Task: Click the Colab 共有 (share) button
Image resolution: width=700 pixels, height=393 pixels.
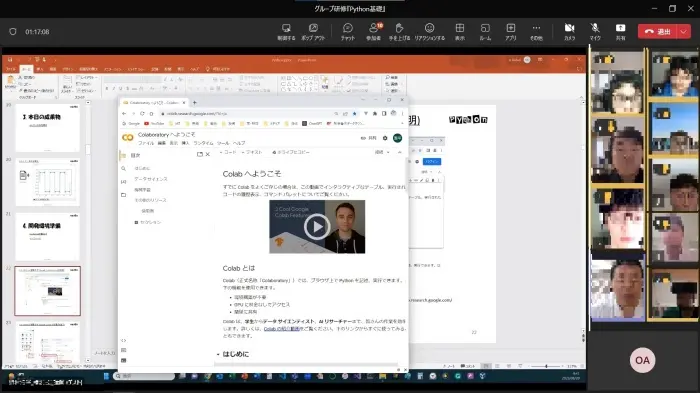Action: (x=369, y=138)
